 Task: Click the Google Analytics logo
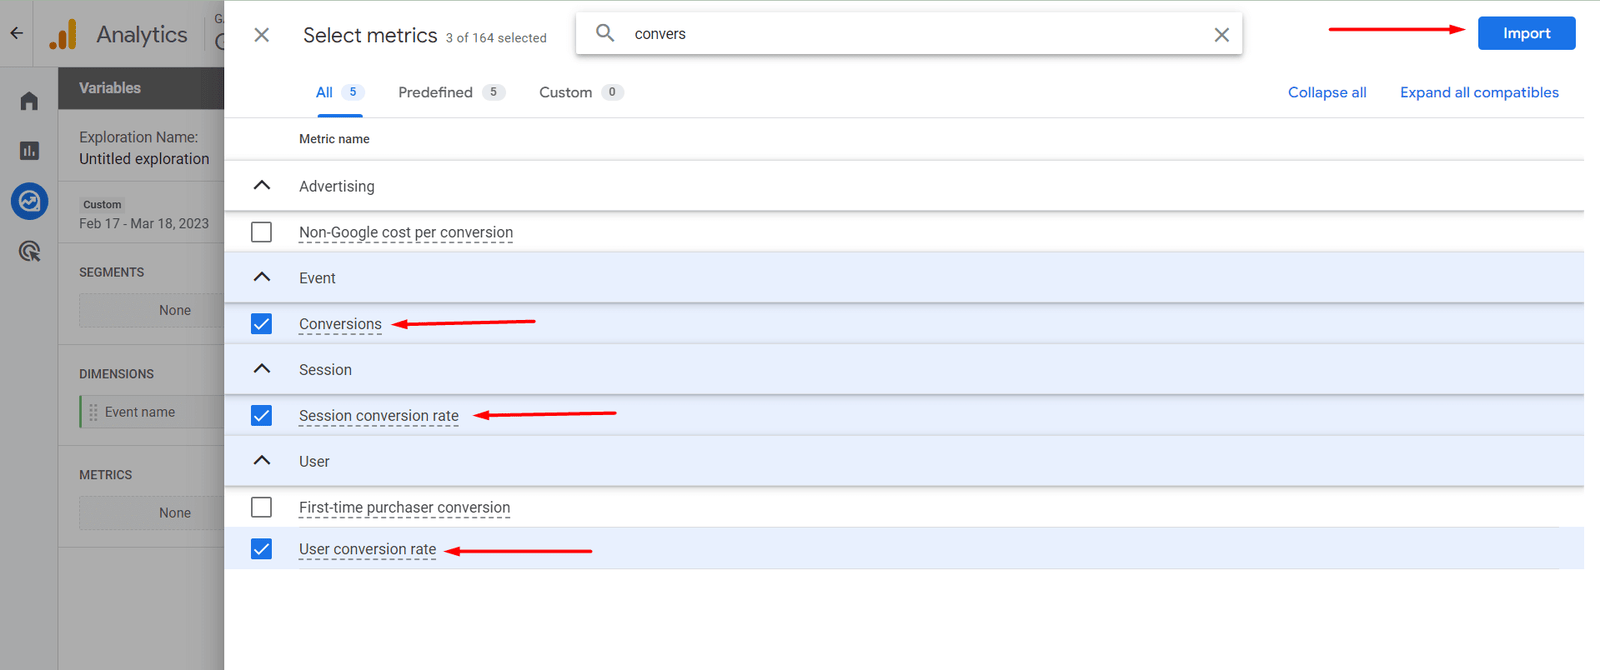point(63,34)
